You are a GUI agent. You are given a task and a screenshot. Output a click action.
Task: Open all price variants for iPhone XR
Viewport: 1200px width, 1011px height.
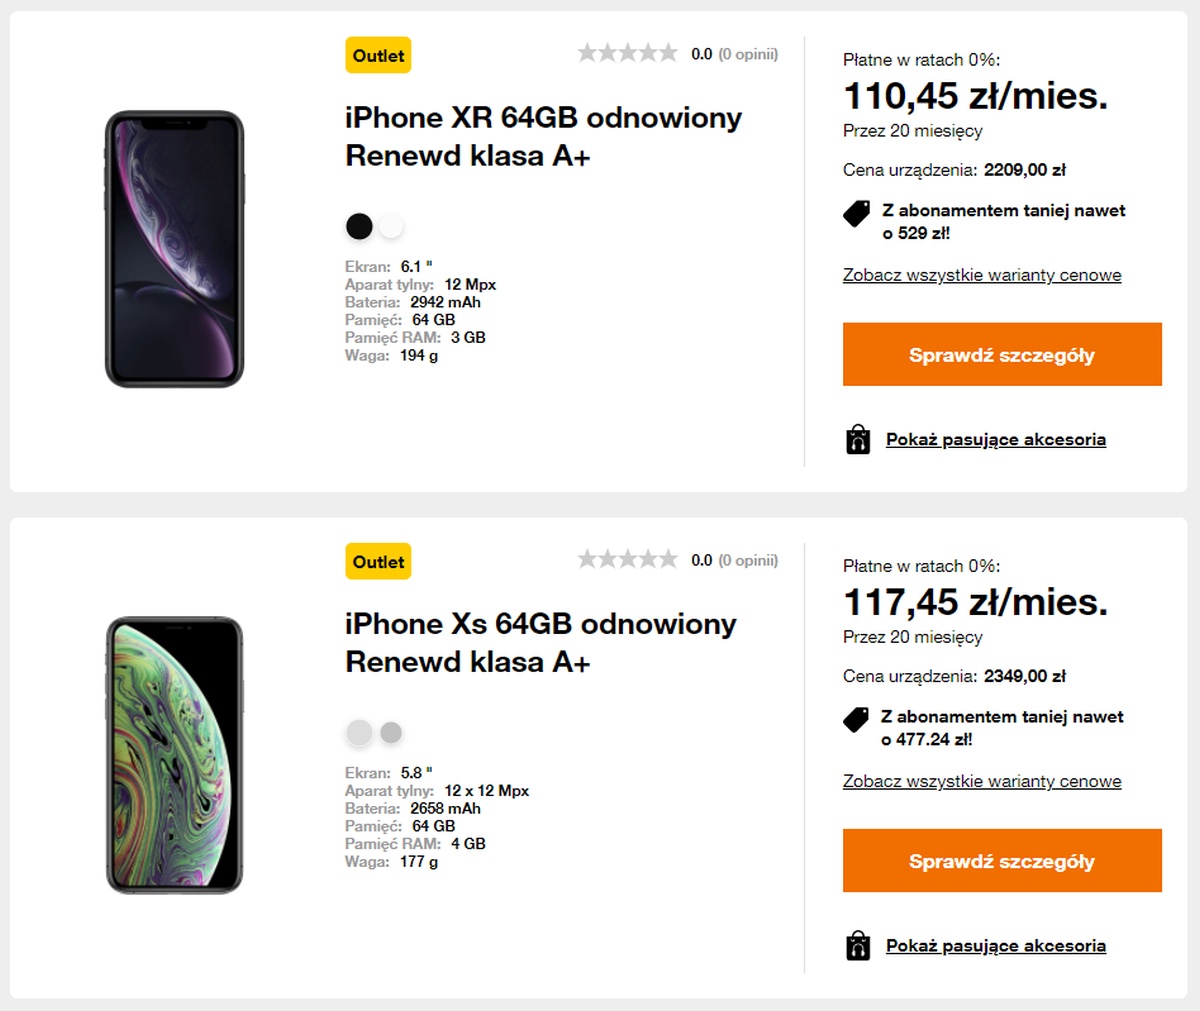tap(981, 275)
